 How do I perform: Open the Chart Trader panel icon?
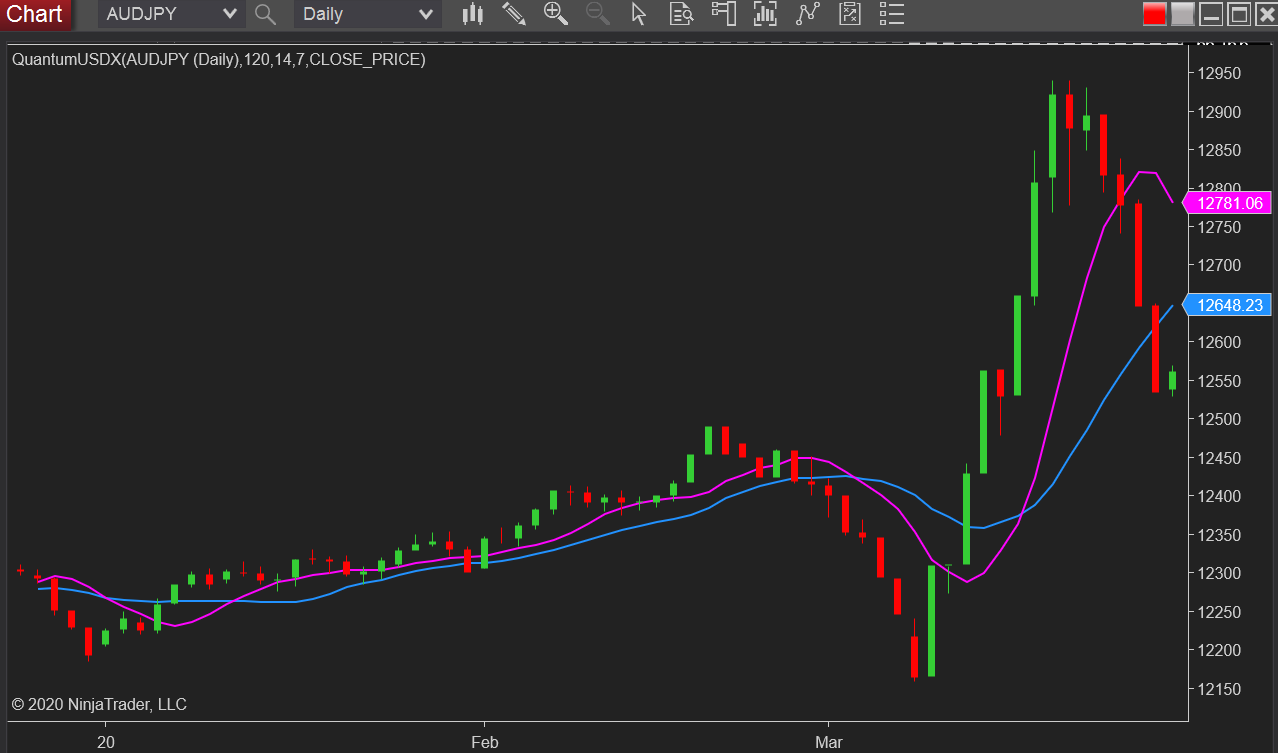point(723,14)
